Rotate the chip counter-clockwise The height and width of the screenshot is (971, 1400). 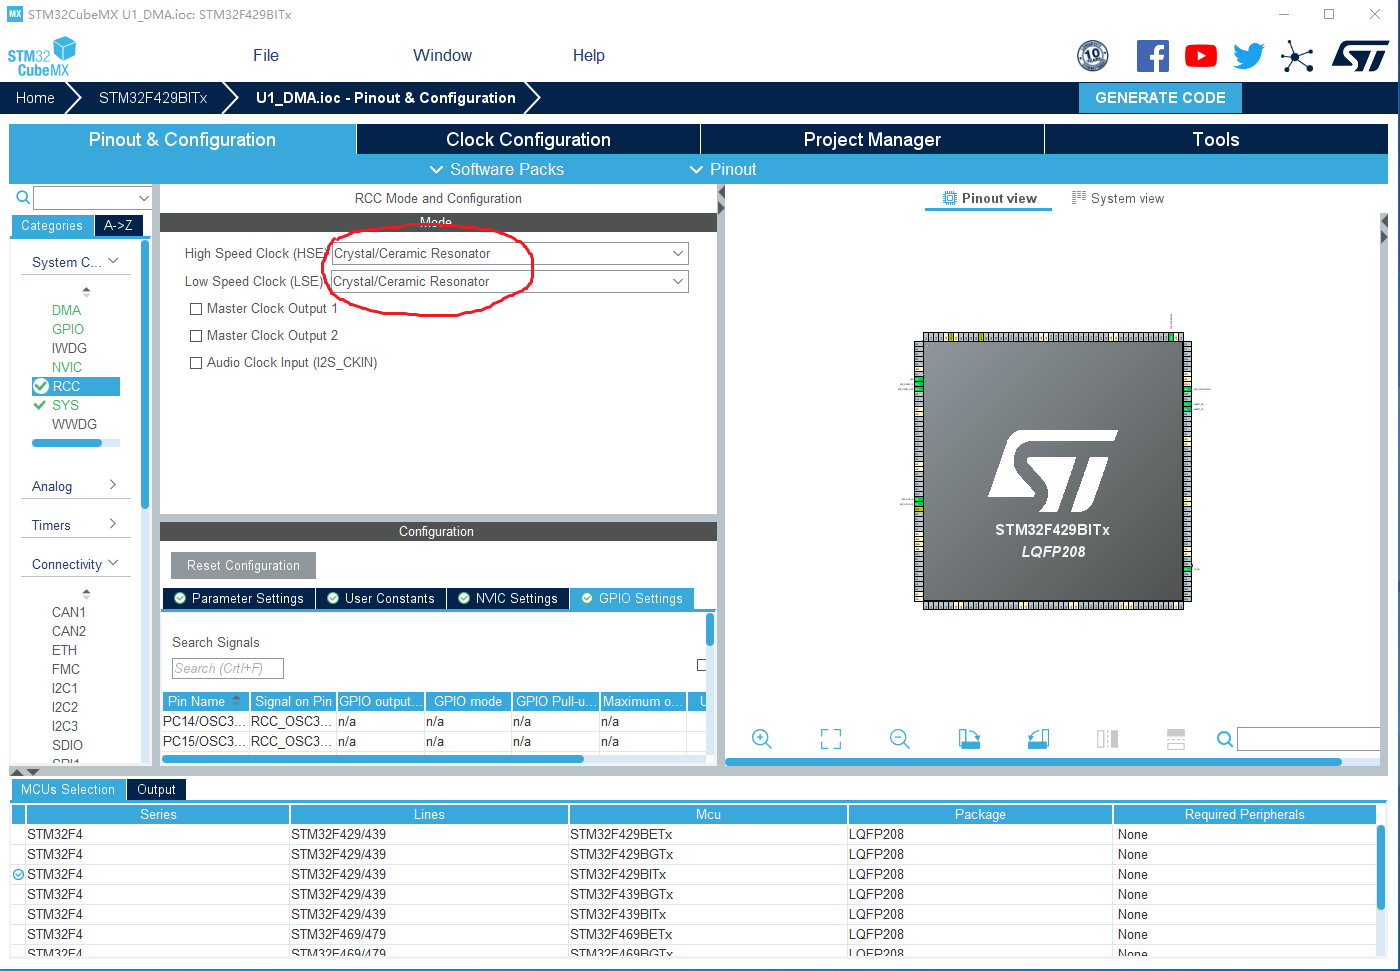[x=1037, y=738]
